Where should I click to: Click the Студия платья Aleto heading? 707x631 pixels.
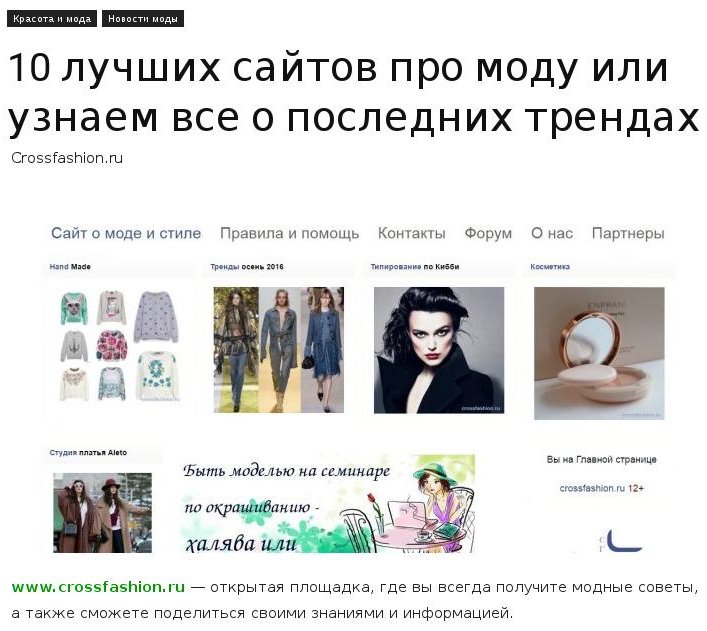(88, 452)
